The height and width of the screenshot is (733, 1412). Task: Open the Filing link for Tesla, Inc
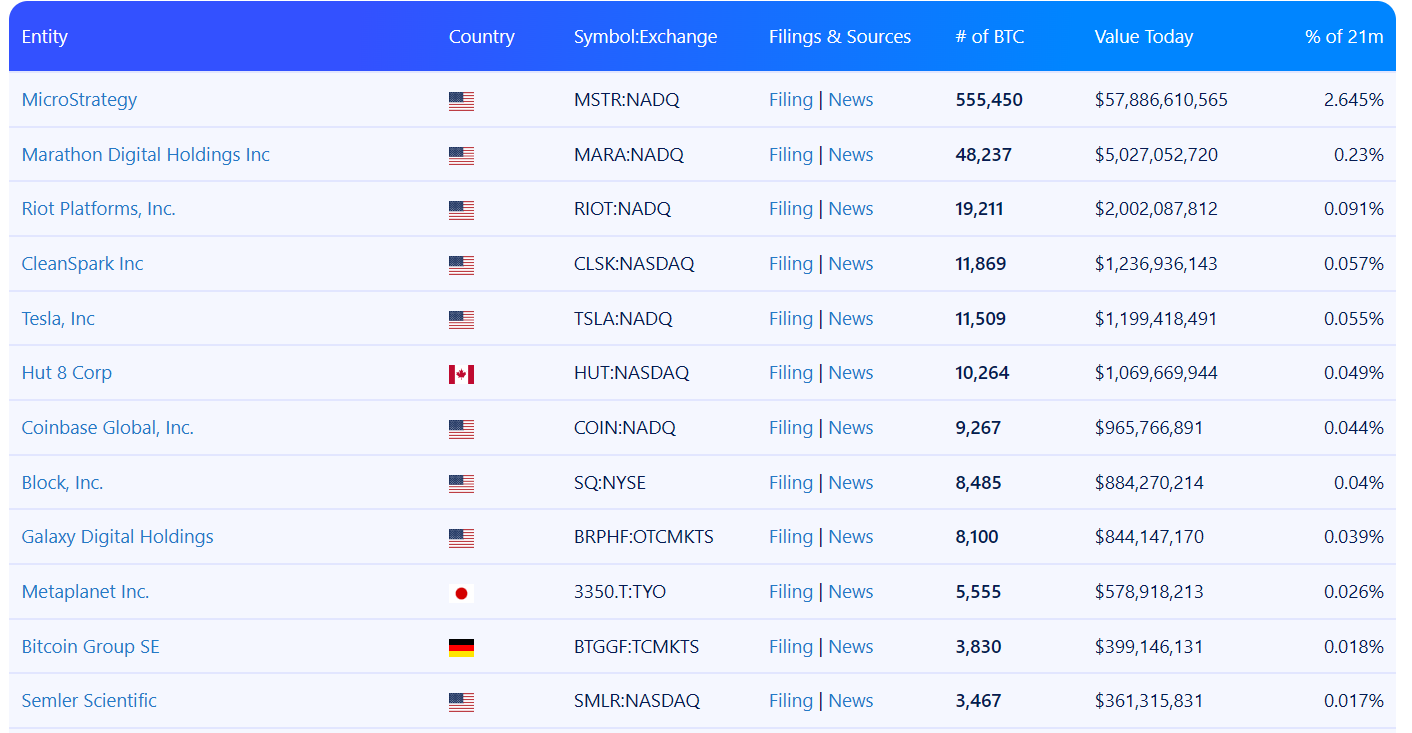point(790,319)
